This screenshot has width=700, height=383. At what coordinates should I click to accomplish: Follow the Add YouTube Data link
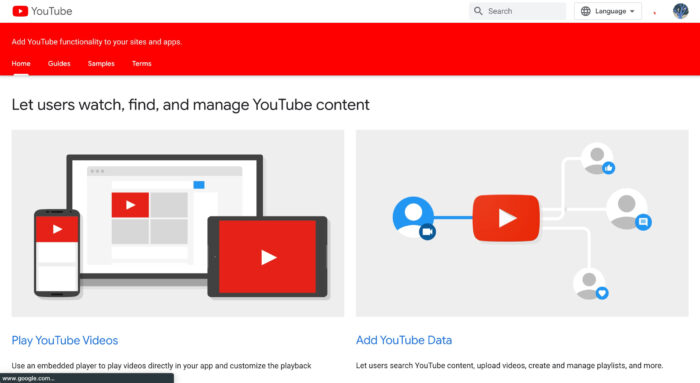tap(404, 340)
